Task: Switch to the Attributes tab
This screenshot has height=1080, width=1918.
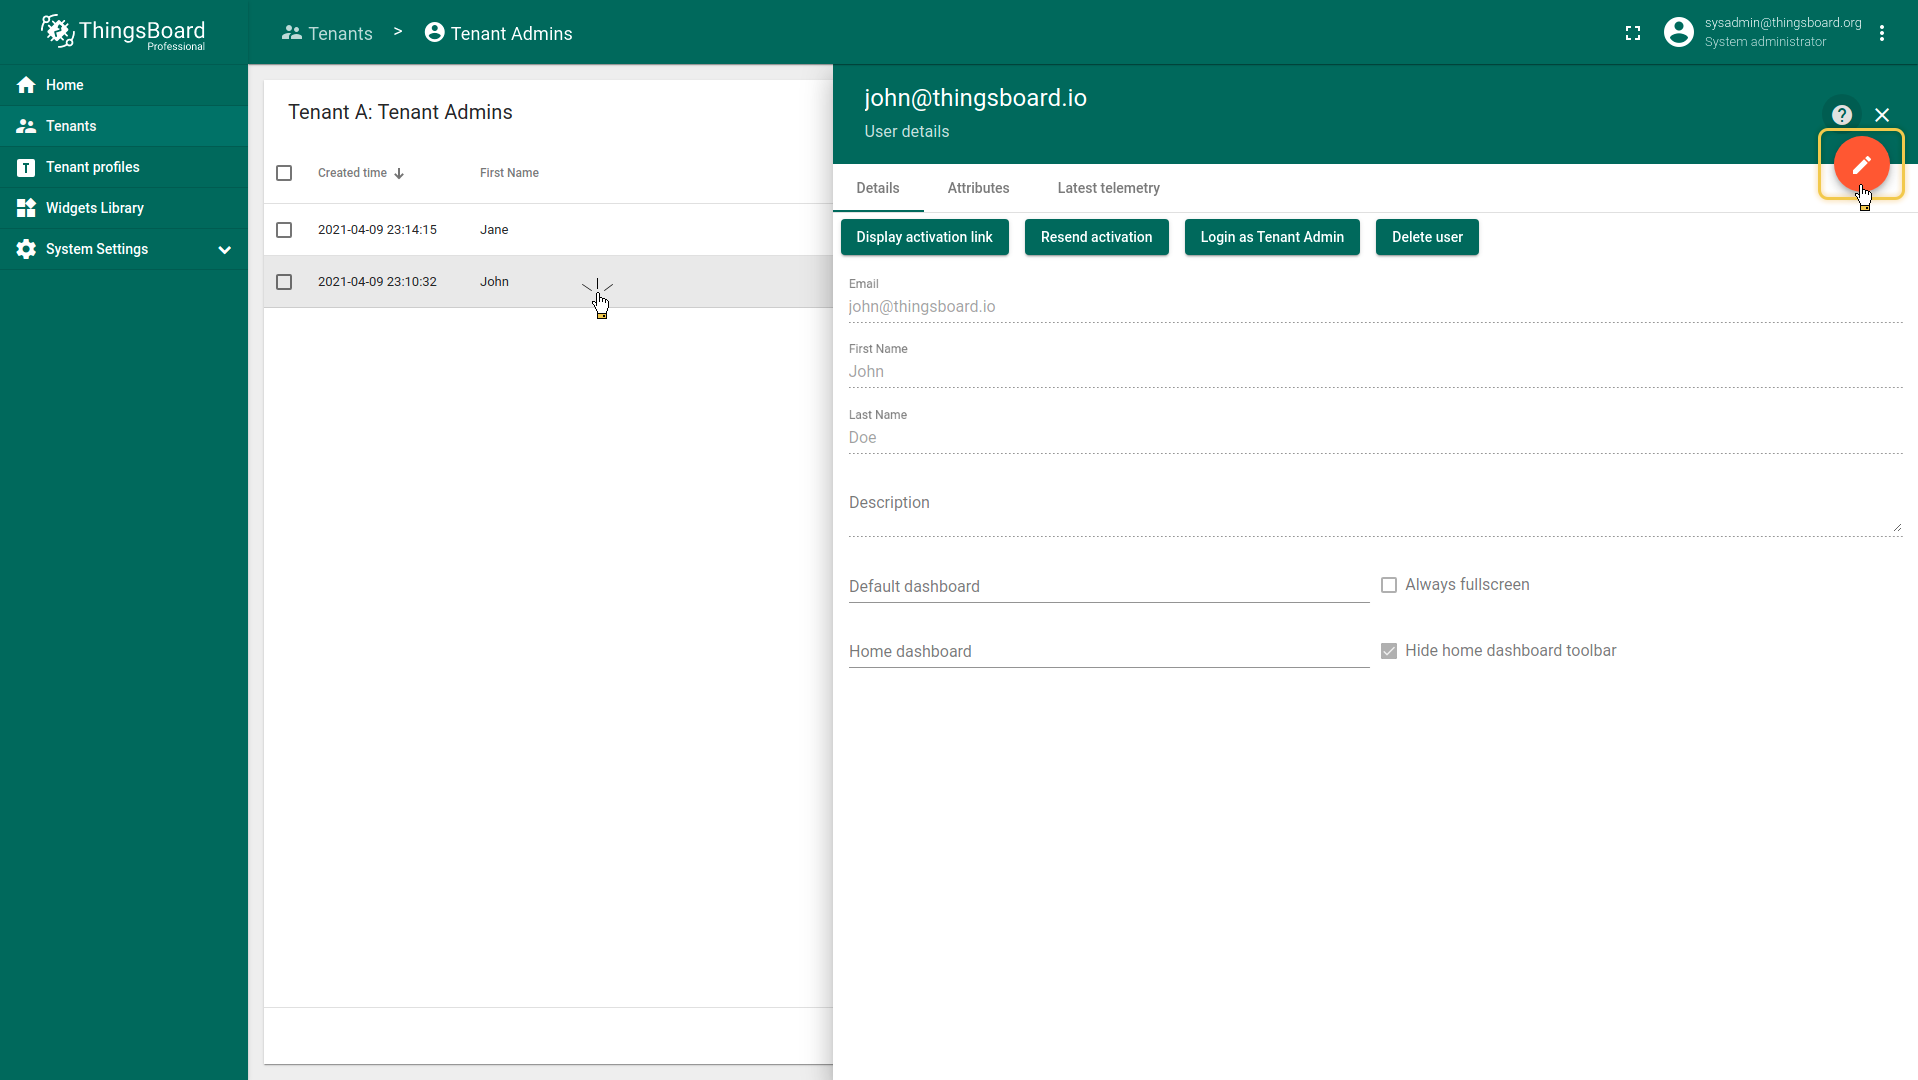Action: click(x=978, y=188)
